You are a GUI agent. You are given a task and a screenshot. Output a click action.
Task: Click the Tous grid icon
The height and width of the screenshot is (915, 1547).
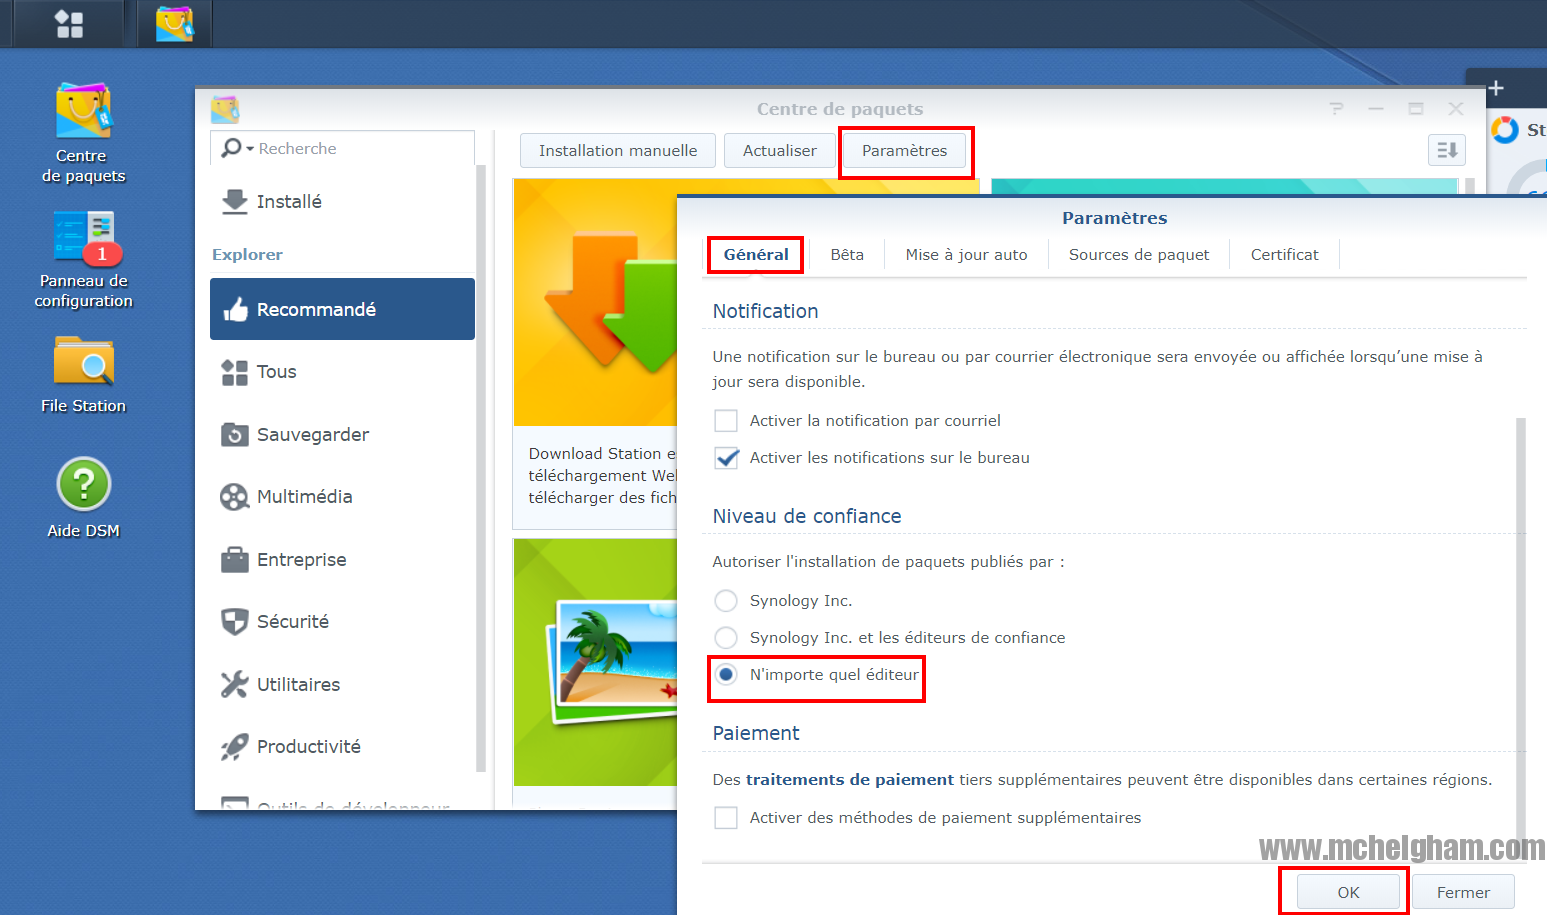(x=234, y=372)
